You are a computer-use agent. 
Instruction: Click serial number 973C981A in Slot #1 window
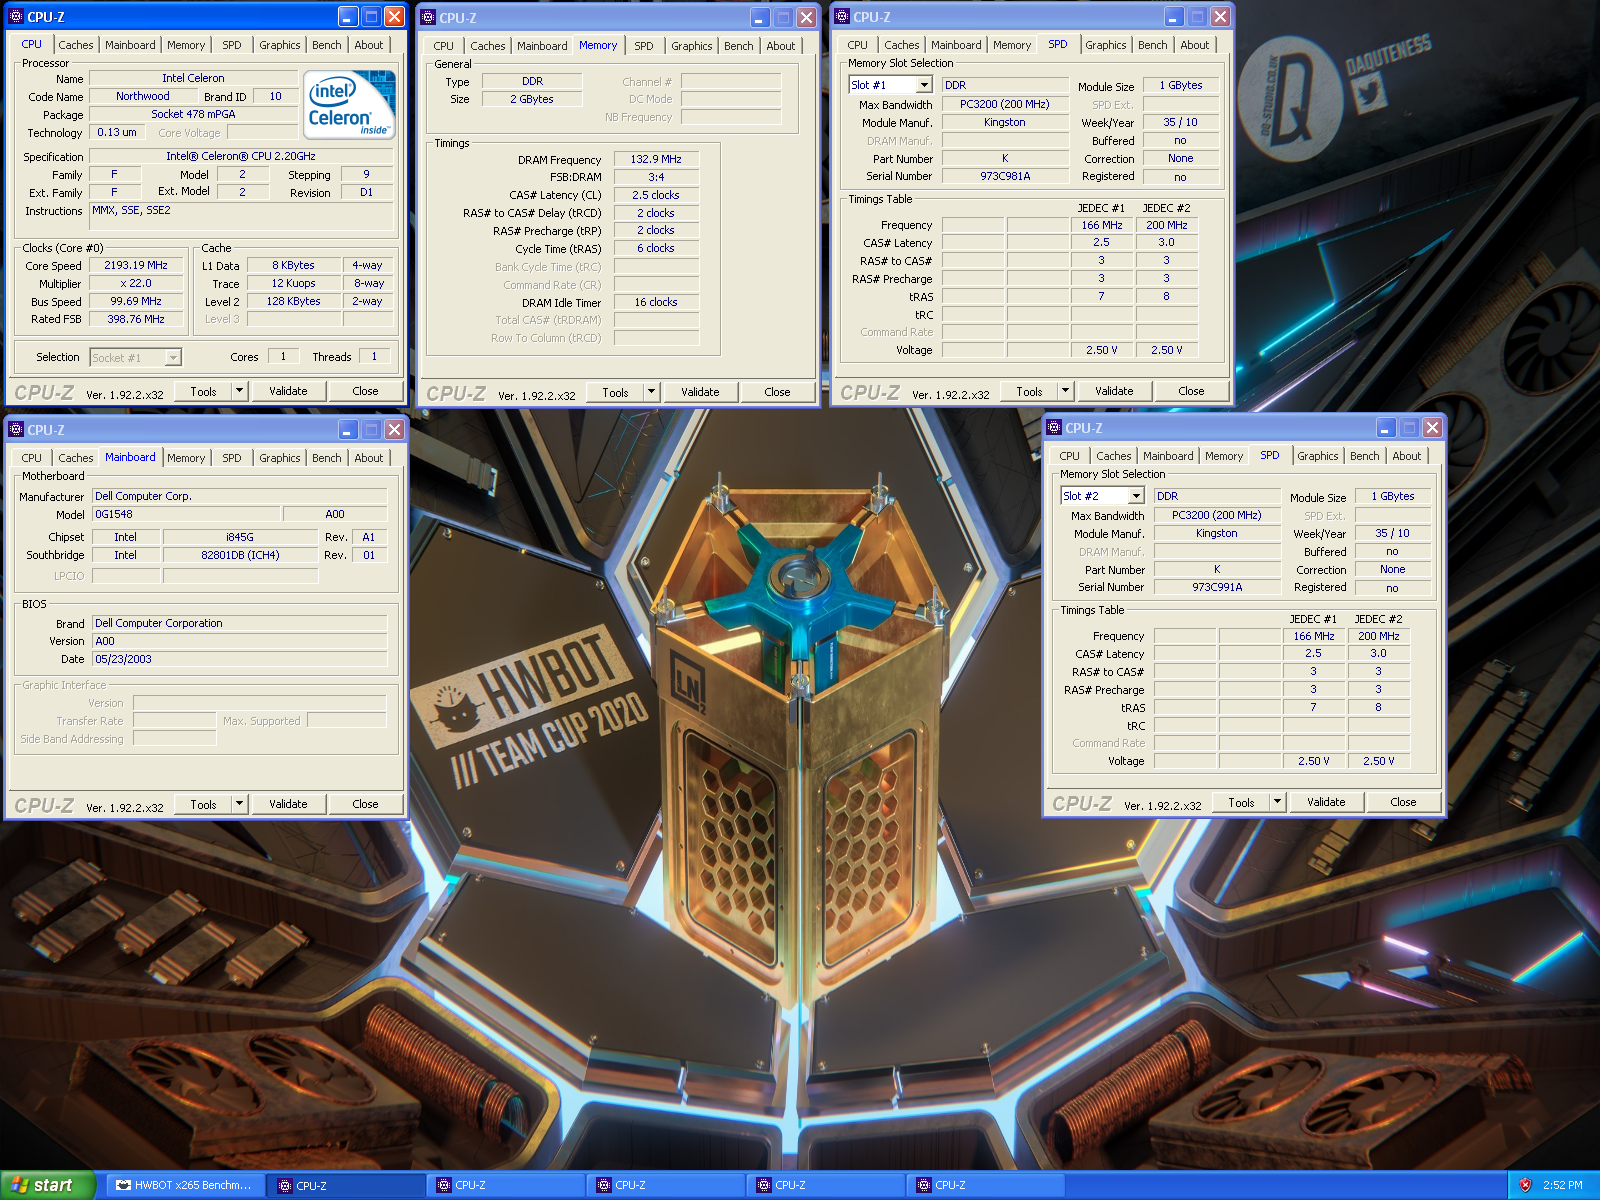coord(1005,177)
